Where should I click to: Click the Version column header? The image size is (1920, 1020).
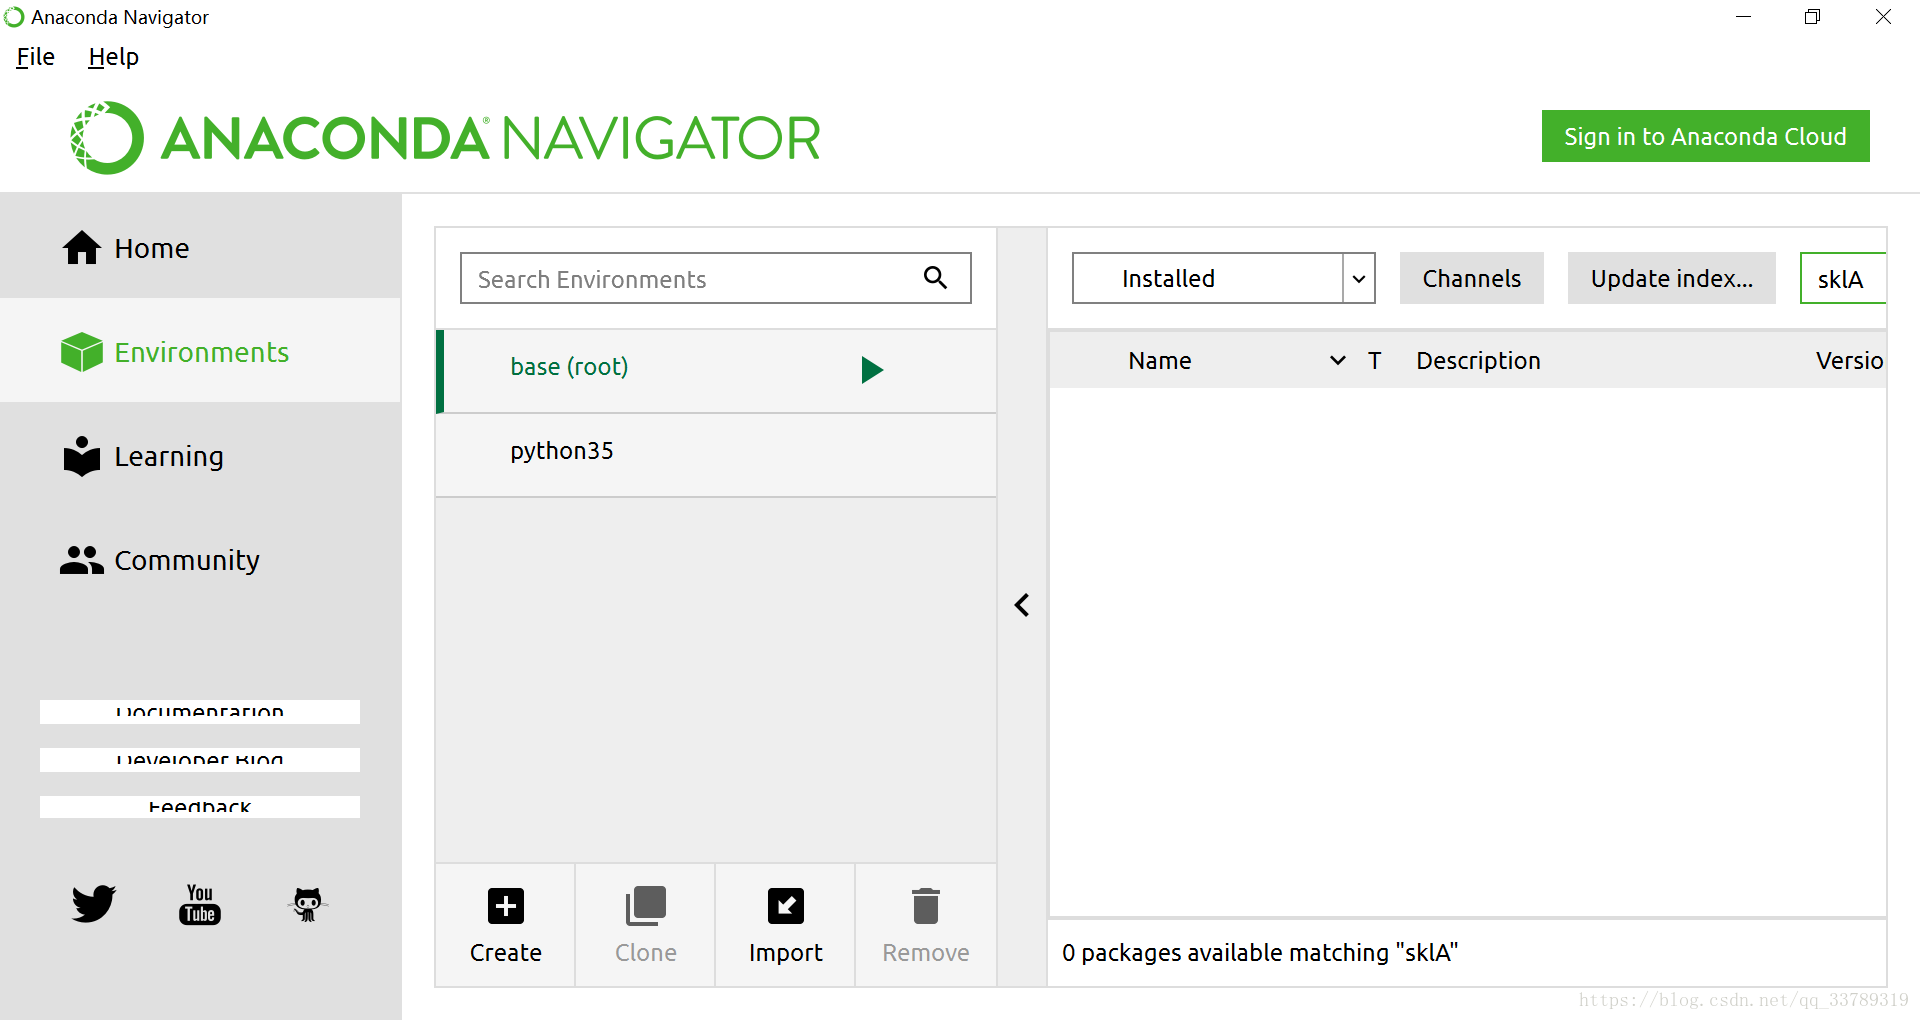pos(1850,360)
